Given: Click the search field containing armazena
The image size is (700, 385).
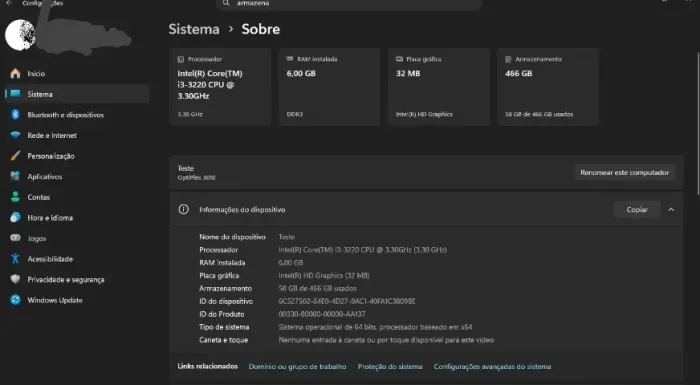Looking at the screenshot, I should point(349,4).
